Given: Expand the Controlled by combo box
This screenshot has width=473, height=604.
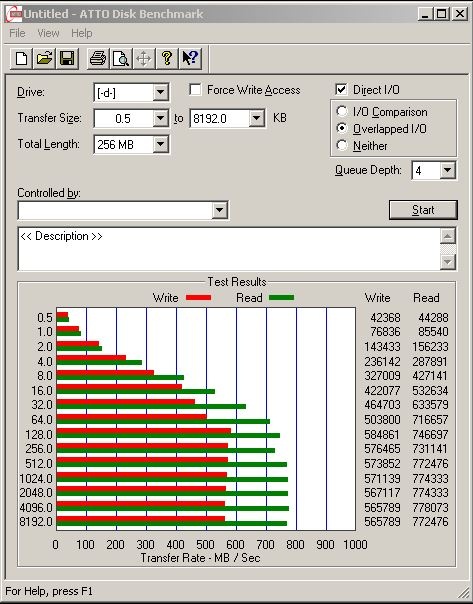Looking at the screenshot, I should pyautogui.click(x=219, y=210).
